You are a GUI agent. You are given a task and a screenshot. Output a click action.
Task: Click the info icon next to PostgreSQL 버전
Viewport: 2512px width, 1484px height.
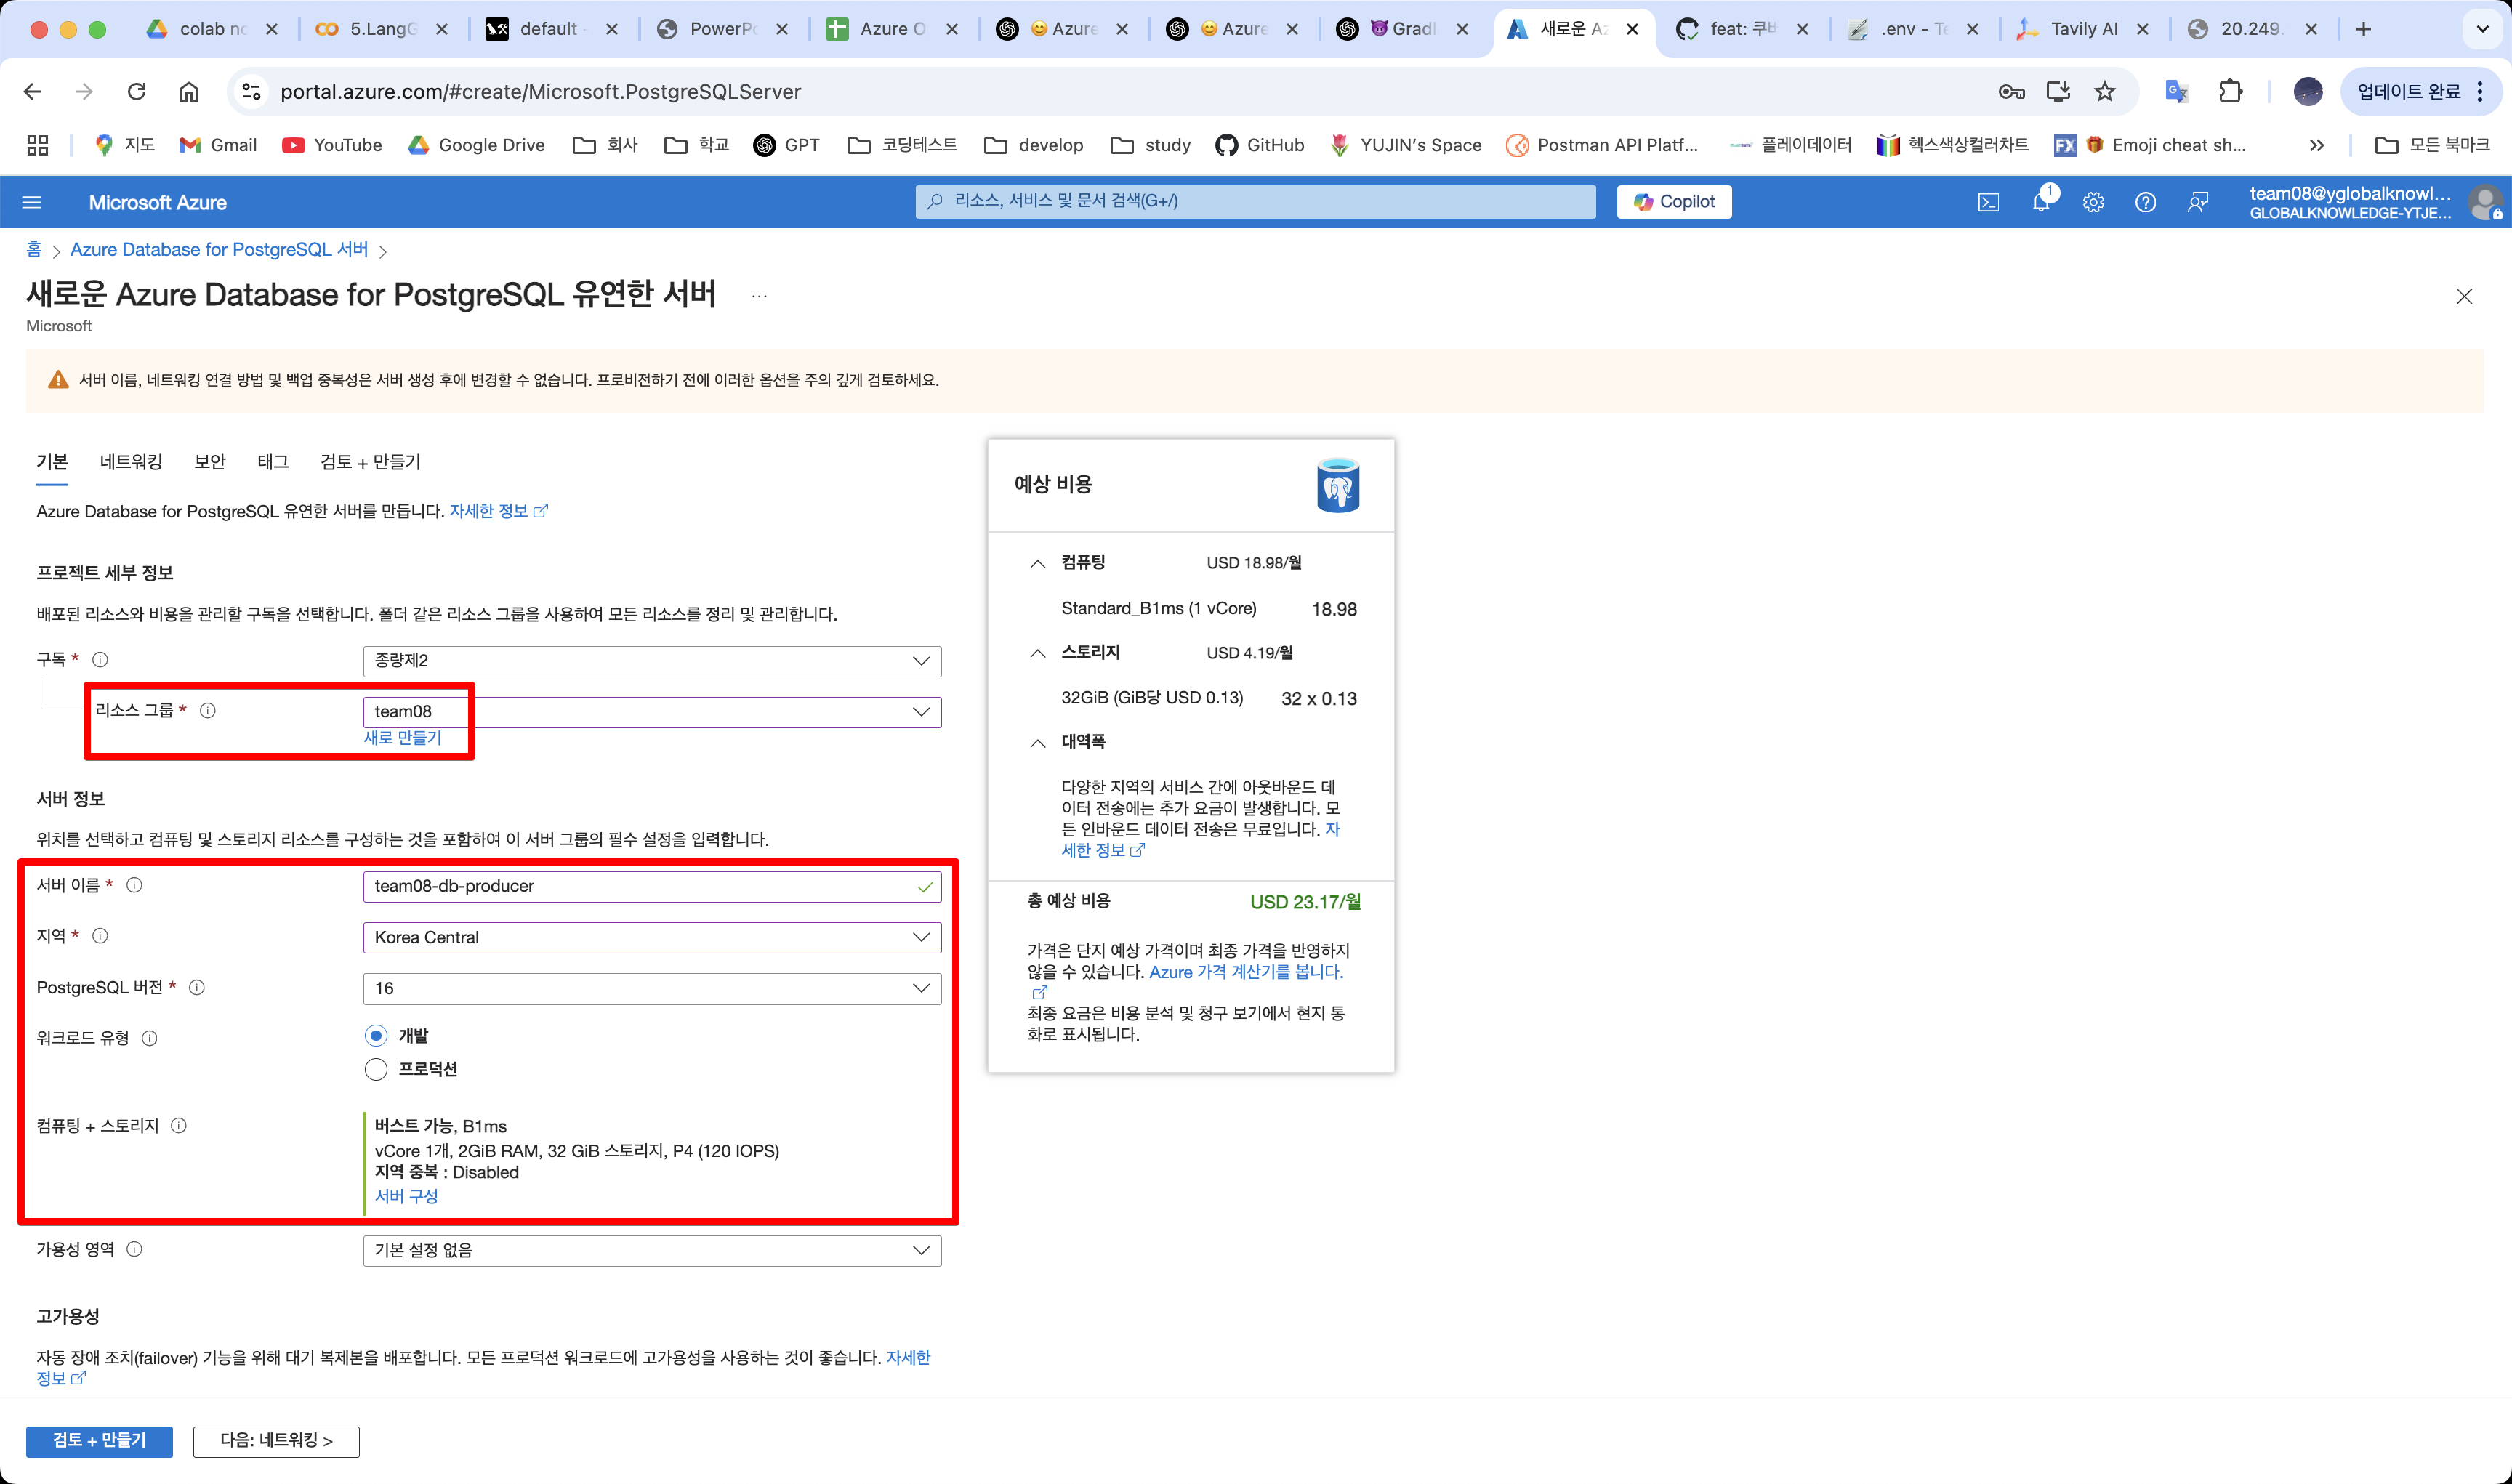point(197,988)
